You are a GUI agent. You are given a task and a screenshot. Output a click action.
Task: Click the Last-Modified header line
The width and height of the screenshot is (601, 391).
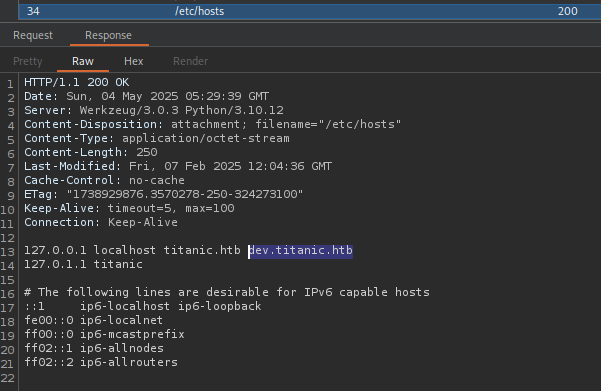point(178,166)
